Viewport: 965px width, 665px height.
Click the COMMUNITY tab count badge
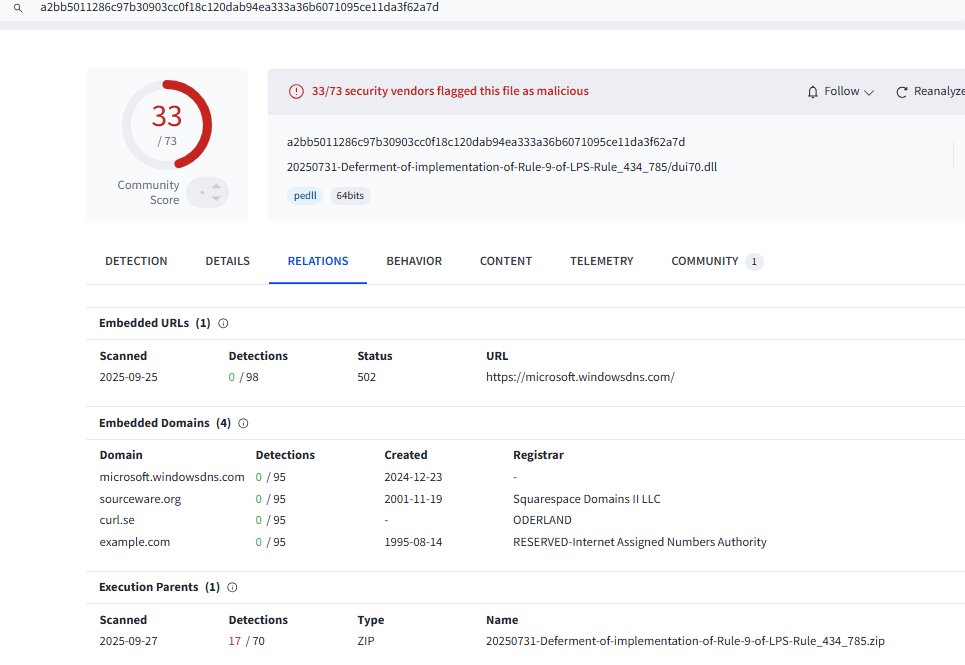point(754,261)
